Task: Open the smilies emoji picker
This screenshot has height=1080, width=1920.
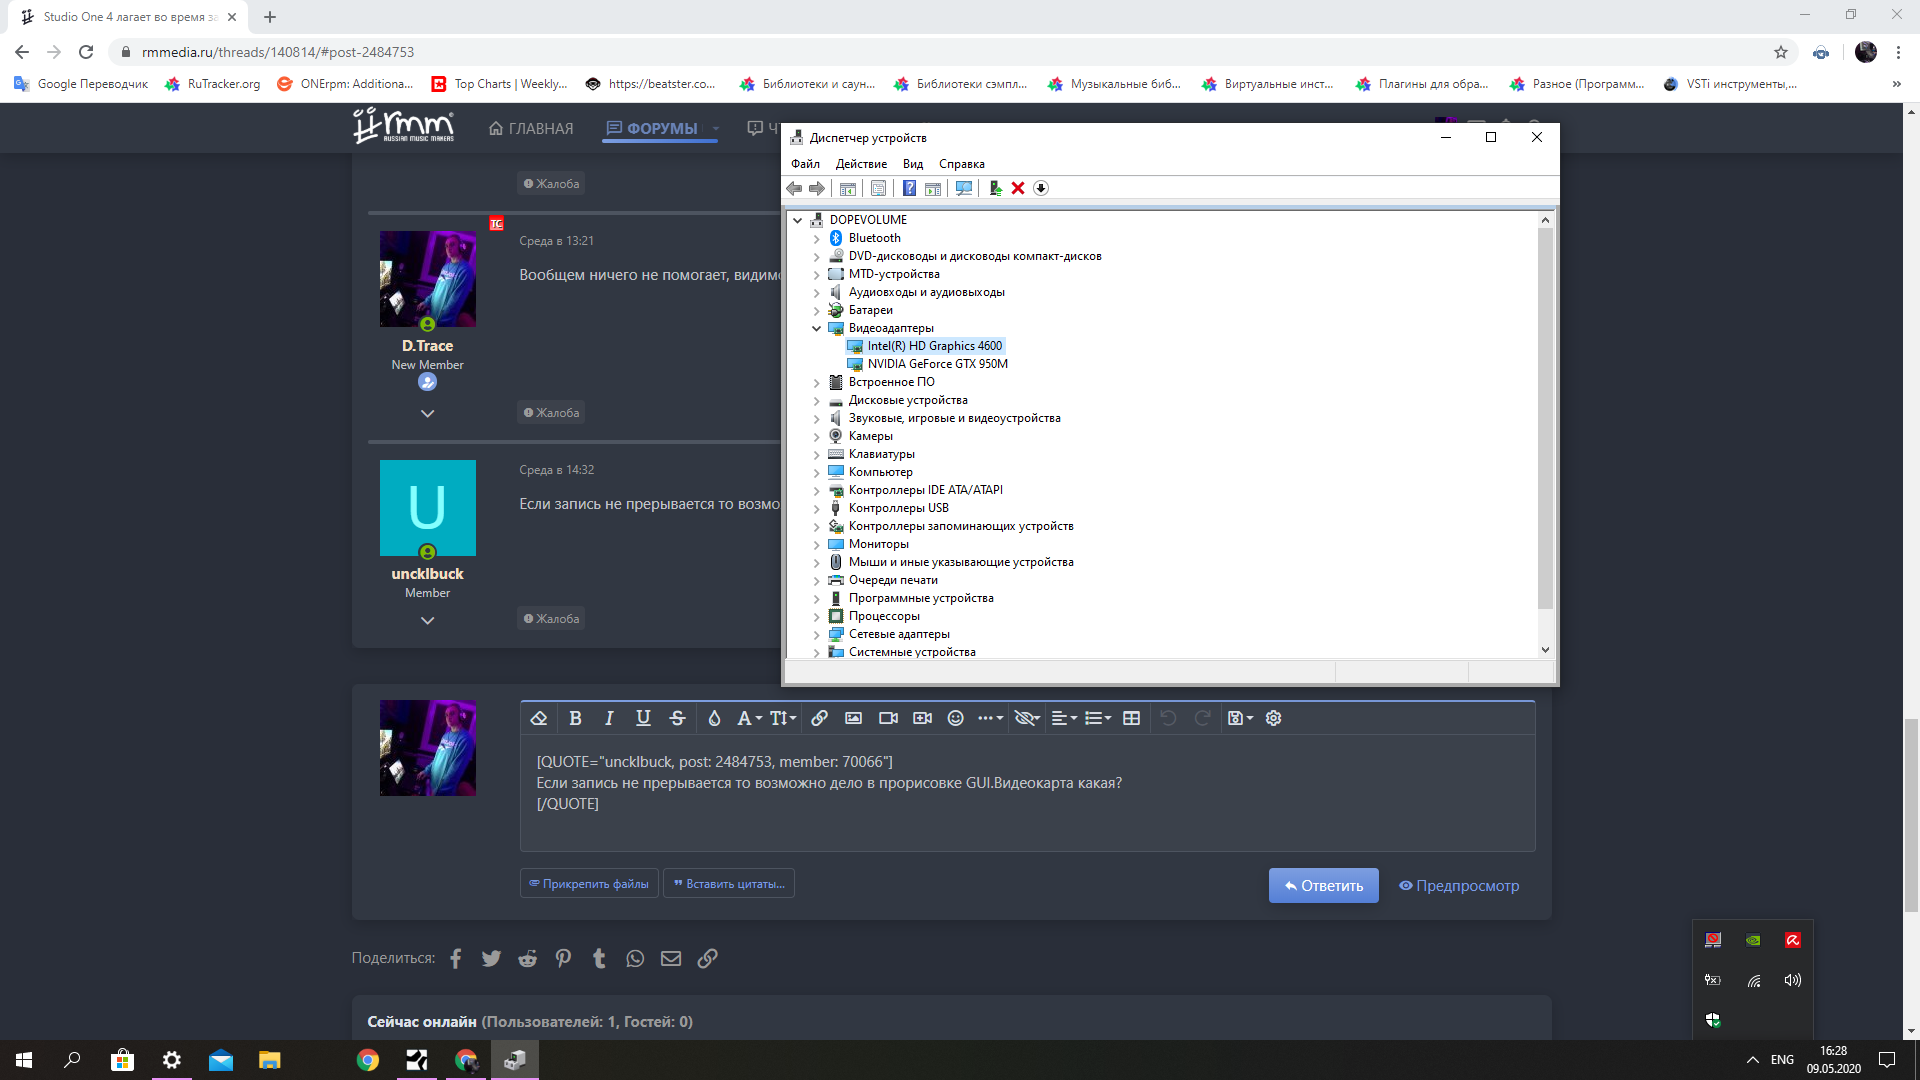Action: point(955,718)
